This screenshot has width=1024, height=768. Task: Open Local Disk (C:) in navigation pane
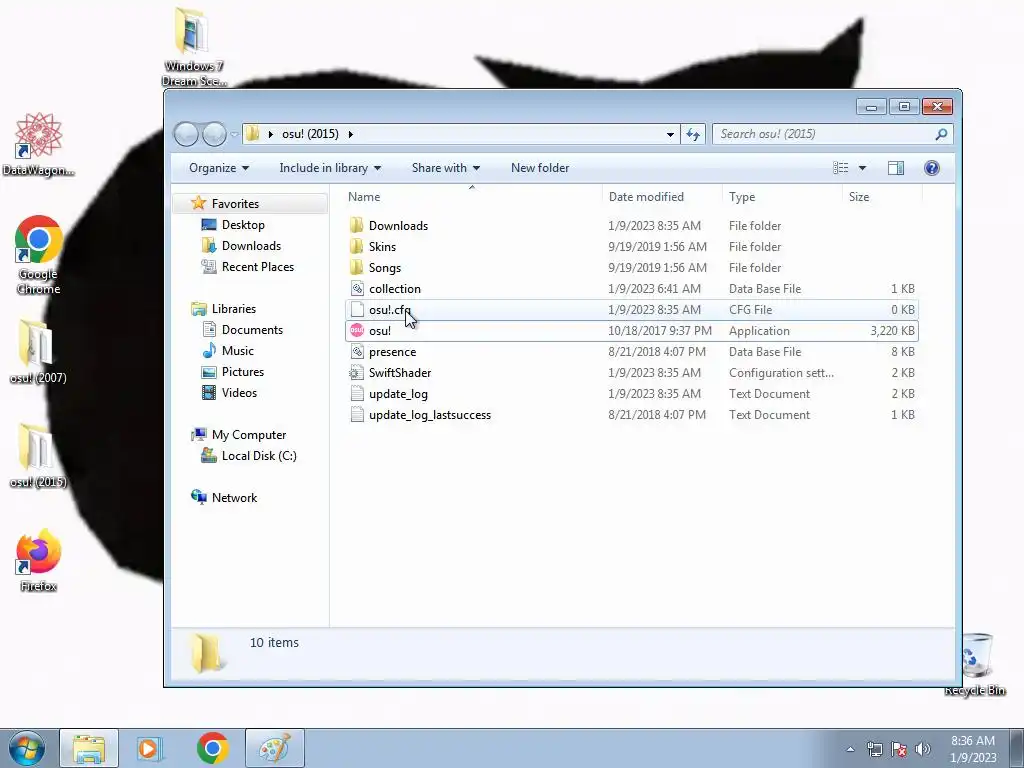click(x=259, y=456)
